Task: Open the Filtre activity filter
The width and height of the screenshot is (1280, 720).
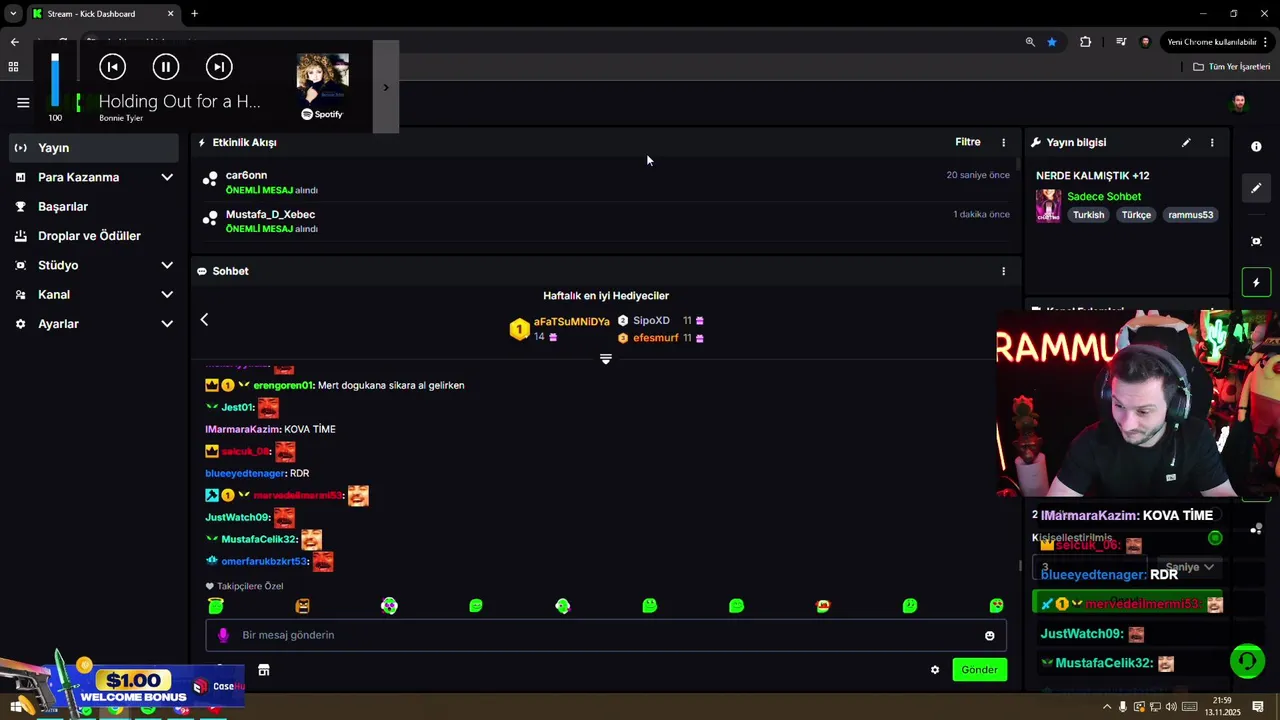Action: (x=968, y=142)
